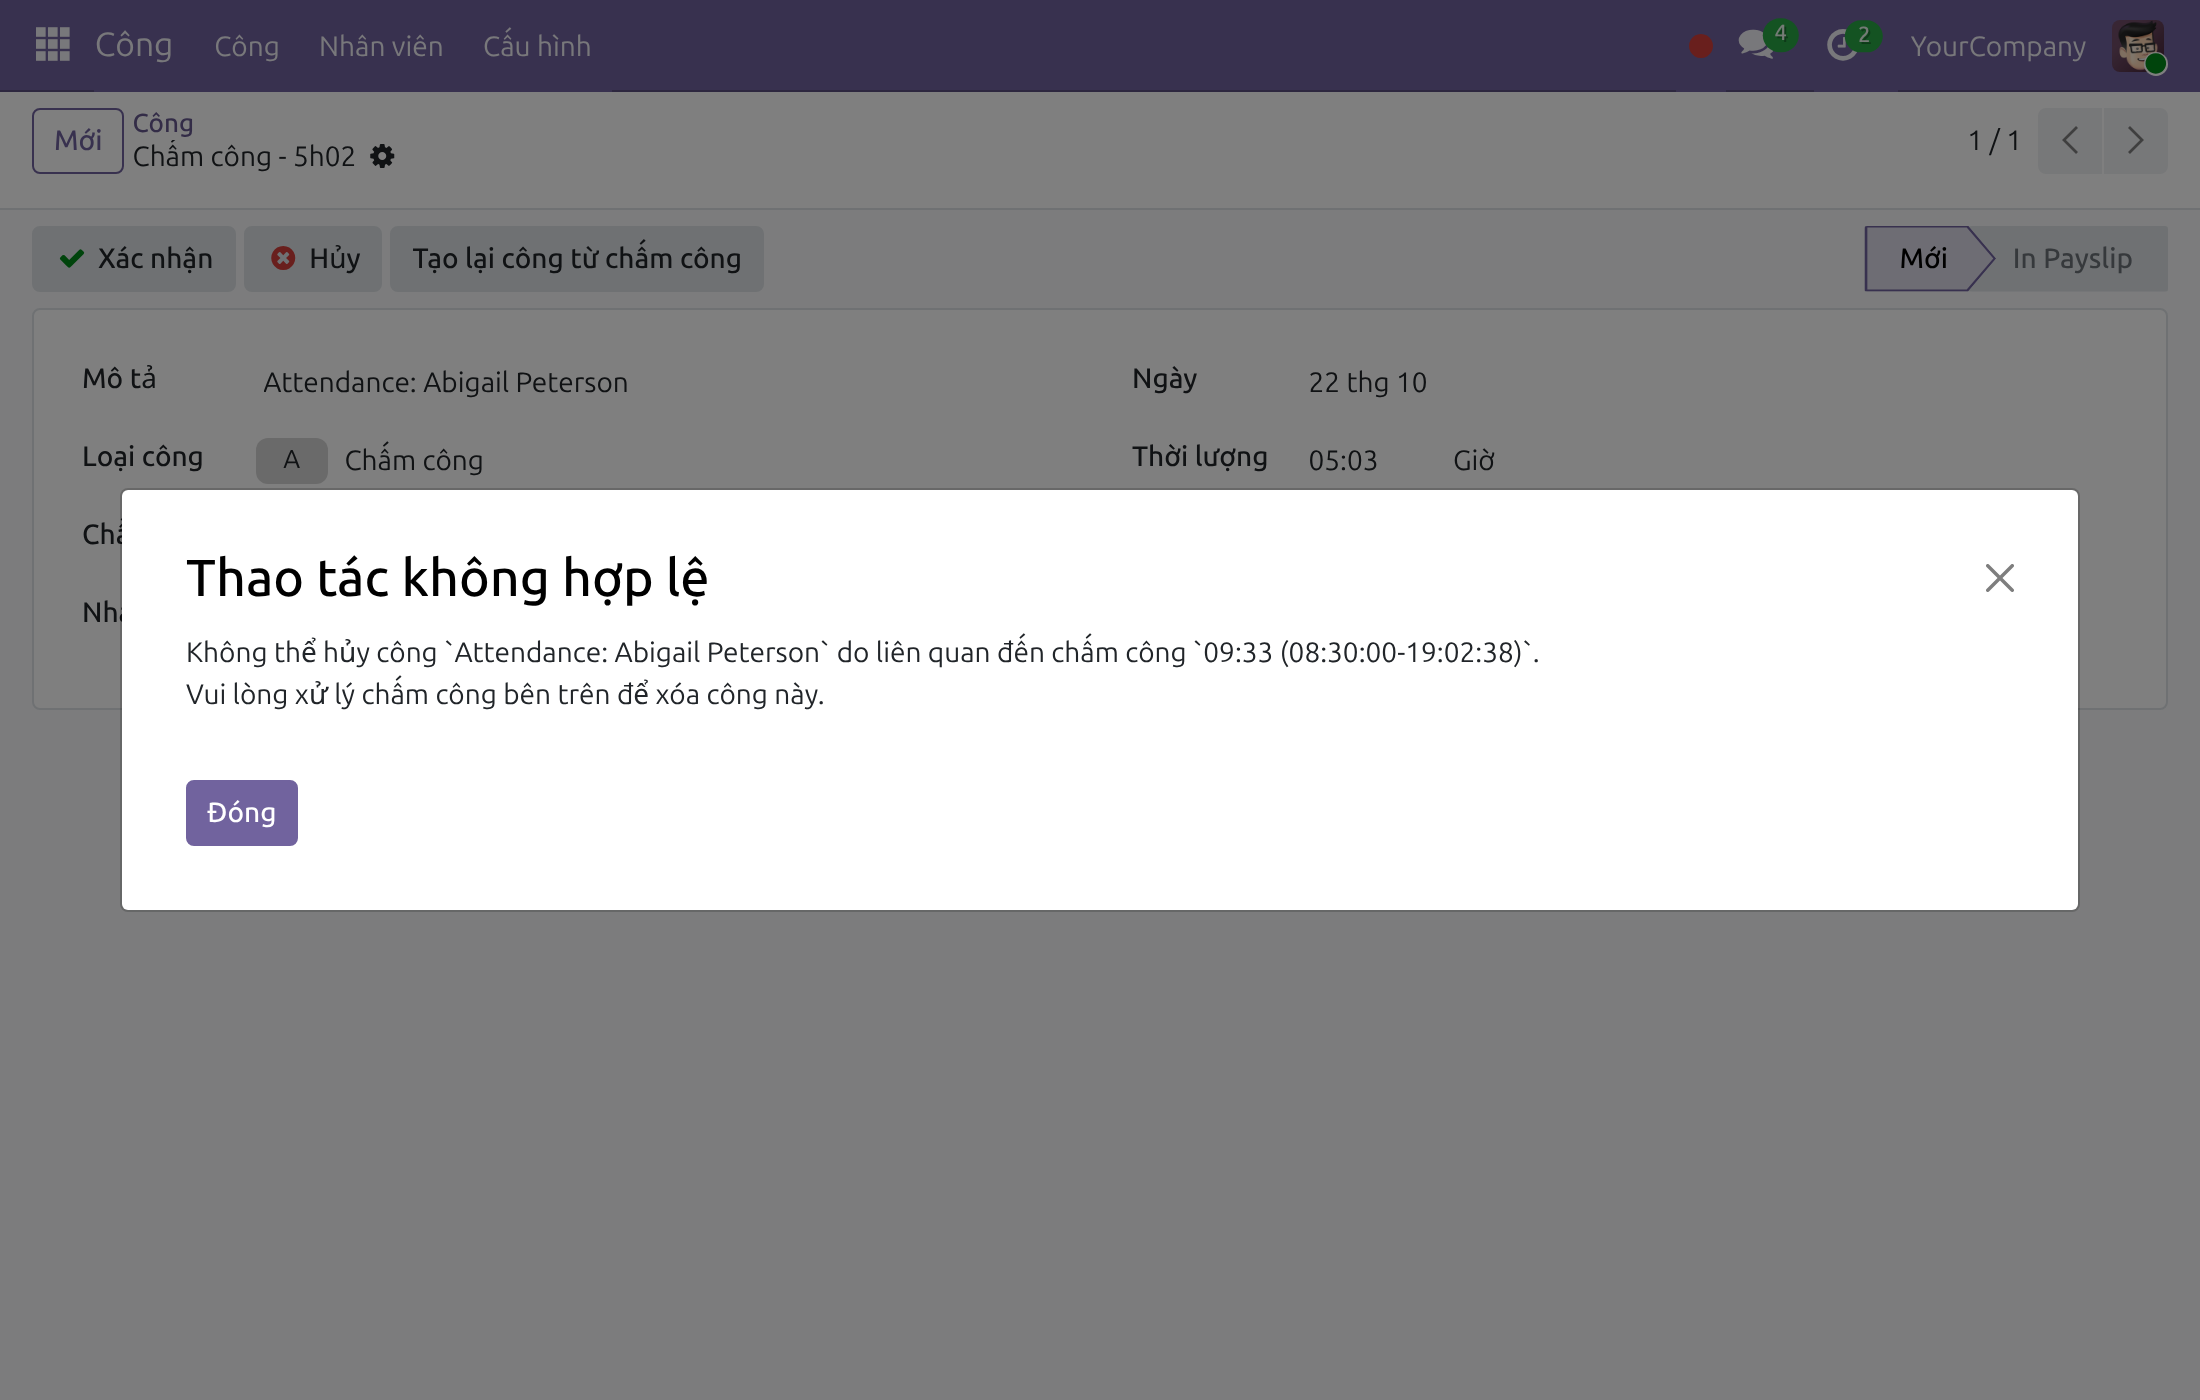The width and height of the screenshot is (2200, 1400).
Task: Open the Nhân viên menu
Action: (381, 46)
